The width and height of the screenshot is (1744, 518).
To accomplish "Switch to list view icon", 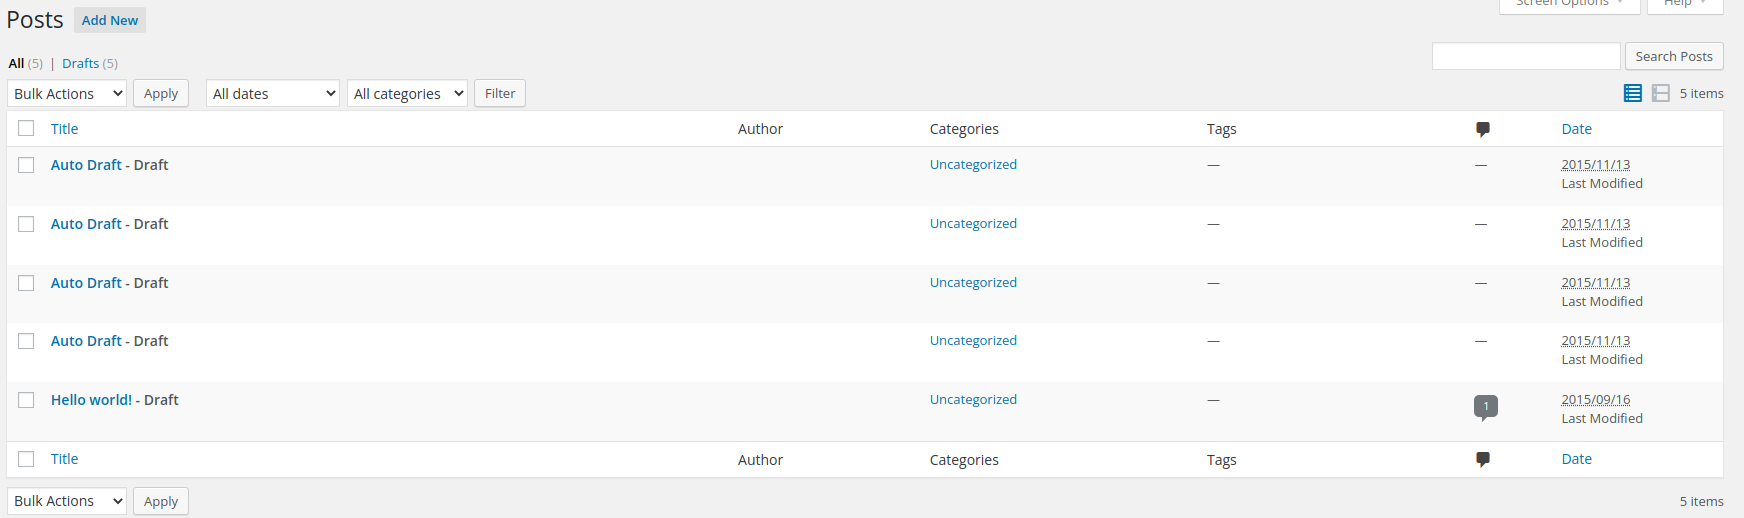I will [1633, 93].
